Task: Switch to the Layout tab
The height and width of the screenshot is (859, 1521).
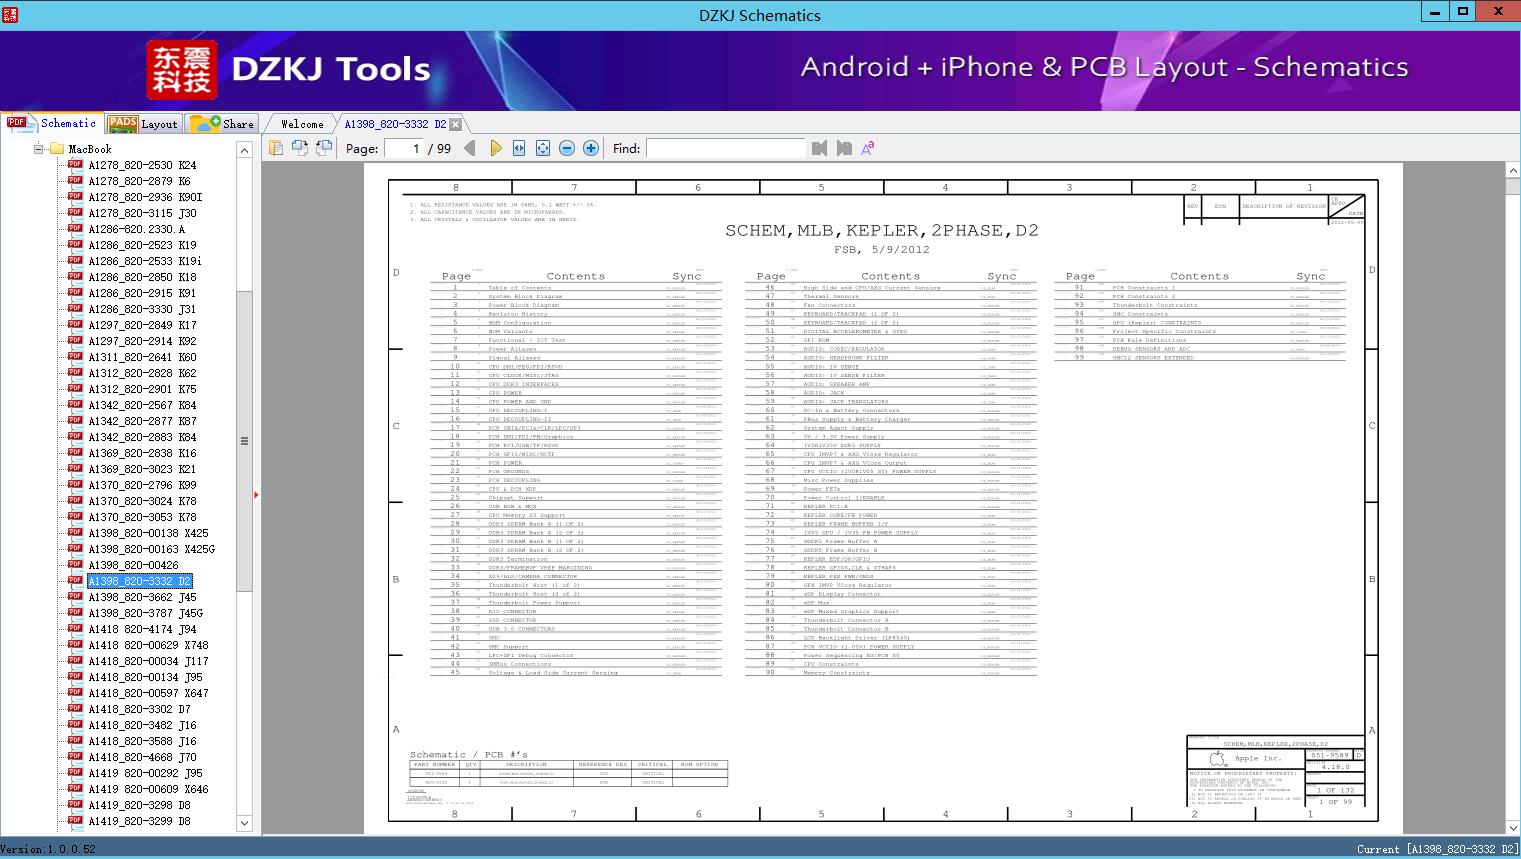Action: tap(143, 124)
